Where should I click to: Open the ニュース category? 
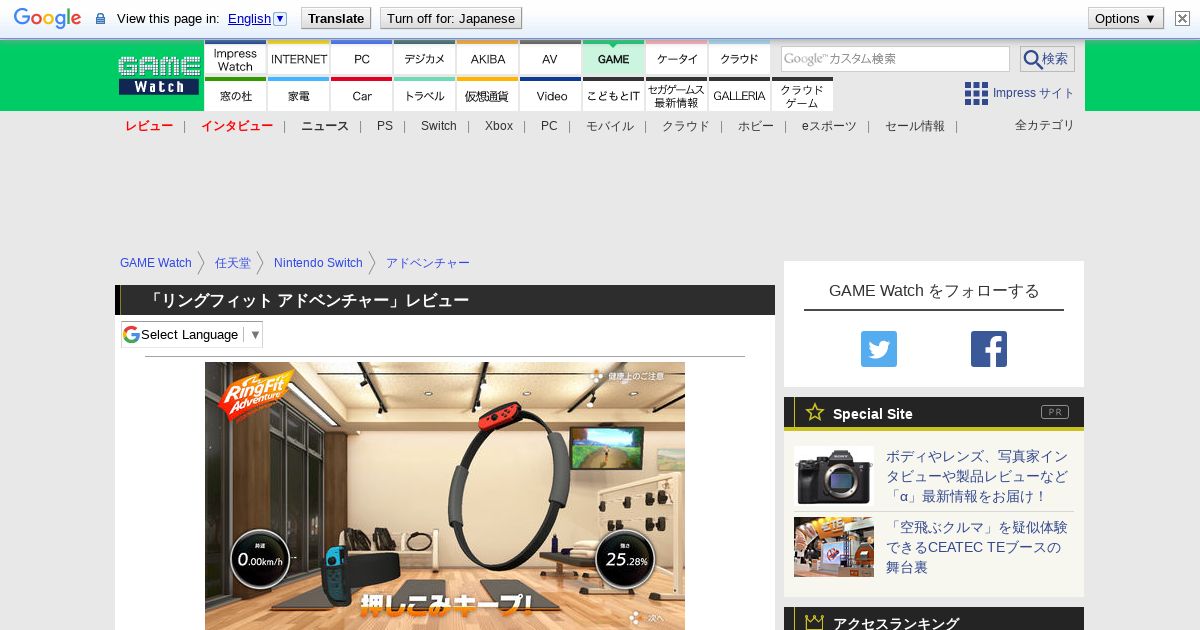pyautogui.click(x=325, y=126)
